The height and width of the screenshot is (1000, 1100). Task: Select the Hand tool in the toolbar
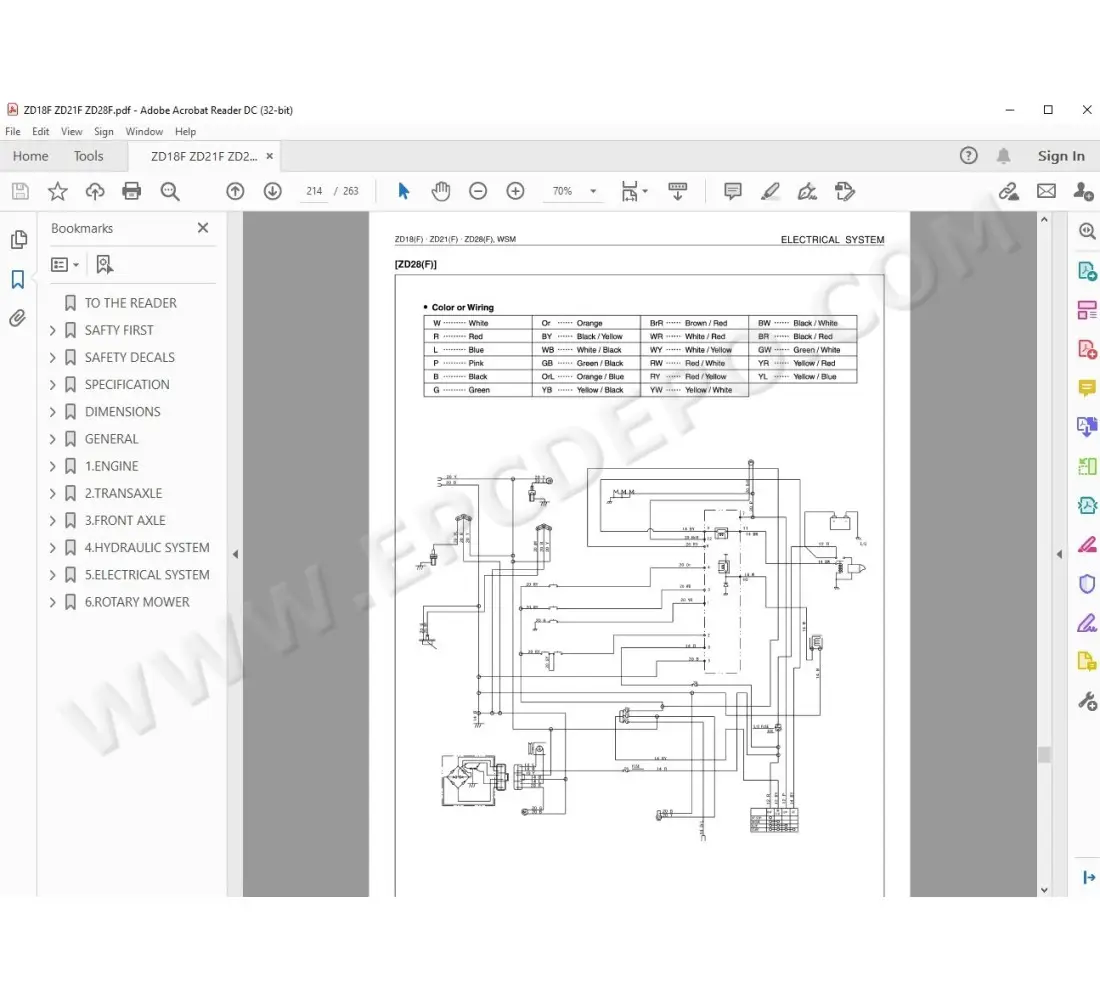[x=440, y=191]
